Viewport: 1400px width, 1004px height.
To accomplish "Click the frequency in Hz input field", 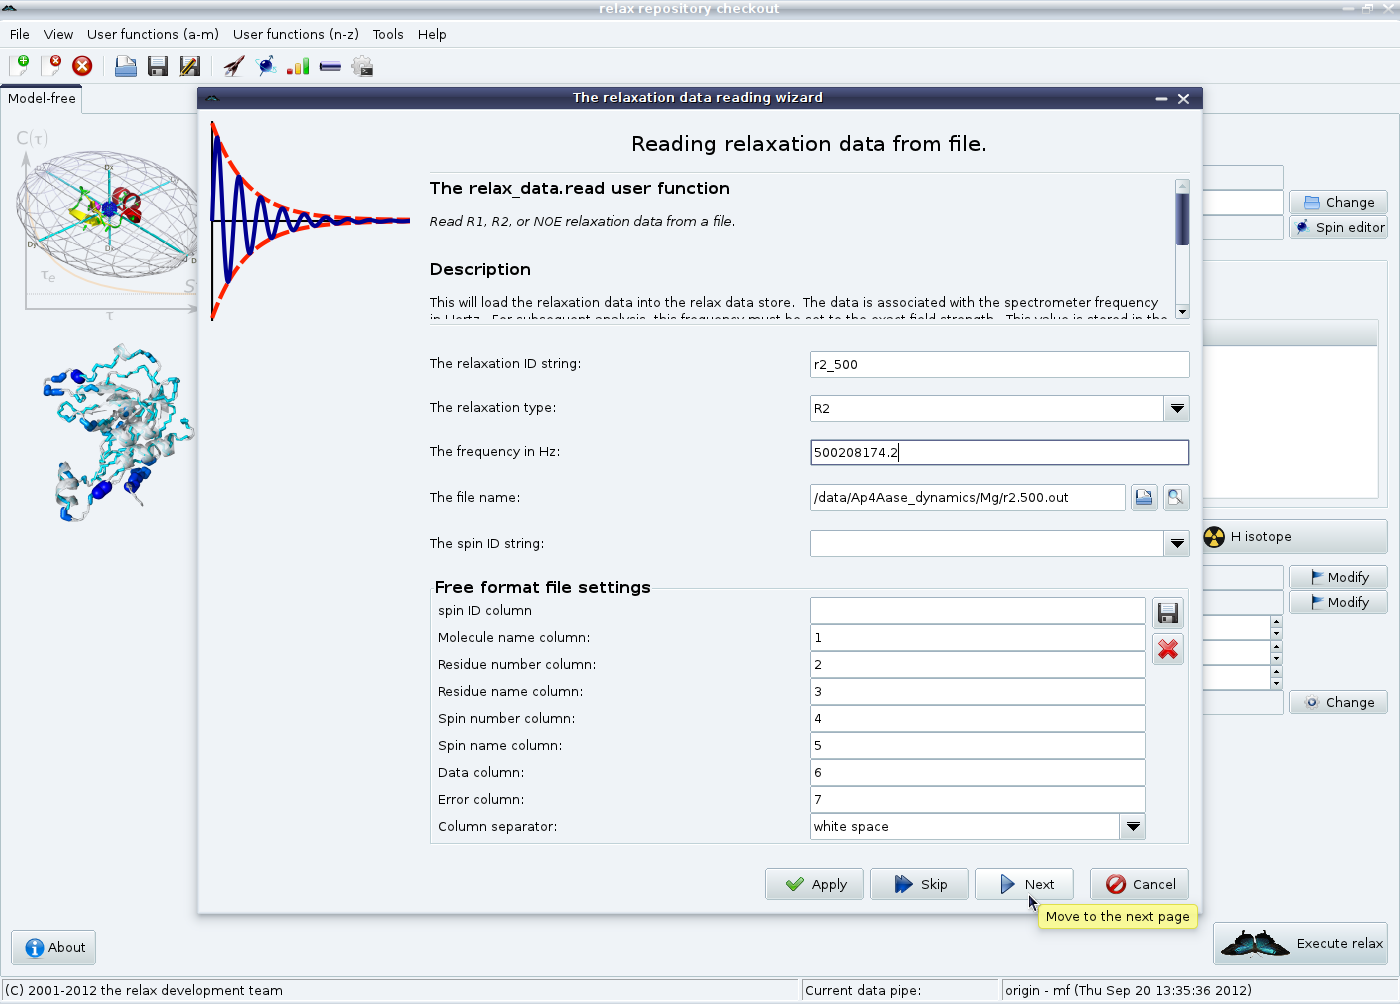I will pyautogui.click(x=999, y=452).
